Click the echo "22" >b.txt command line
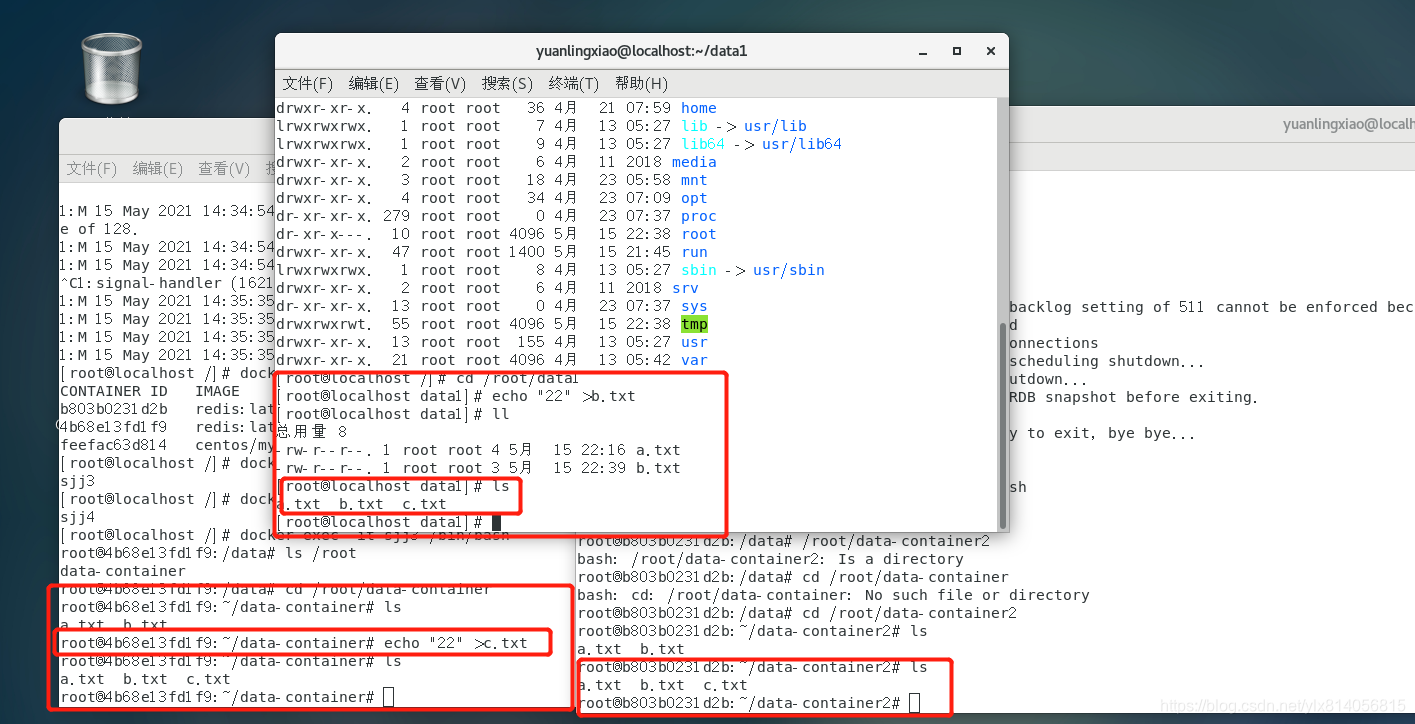The image size is (1415, 724). pos(456,396)
